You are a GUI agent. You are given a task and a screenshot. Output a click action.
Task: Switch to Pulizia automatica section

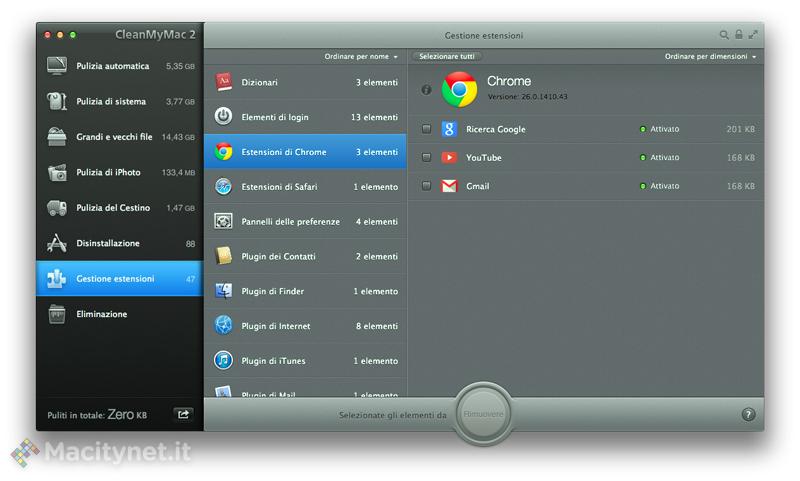tap(120, 66)
